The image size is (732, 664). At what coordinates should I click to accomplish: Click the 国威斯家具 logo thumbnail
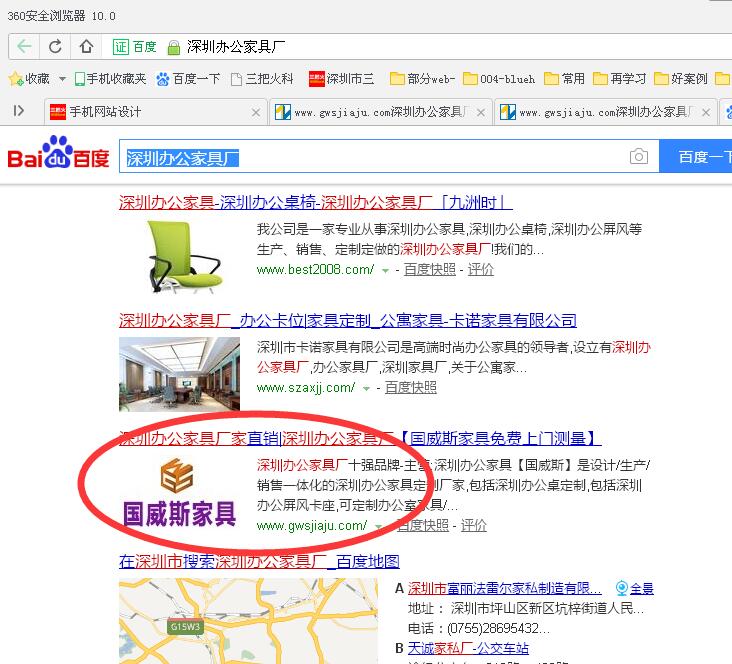coord(179,493)
